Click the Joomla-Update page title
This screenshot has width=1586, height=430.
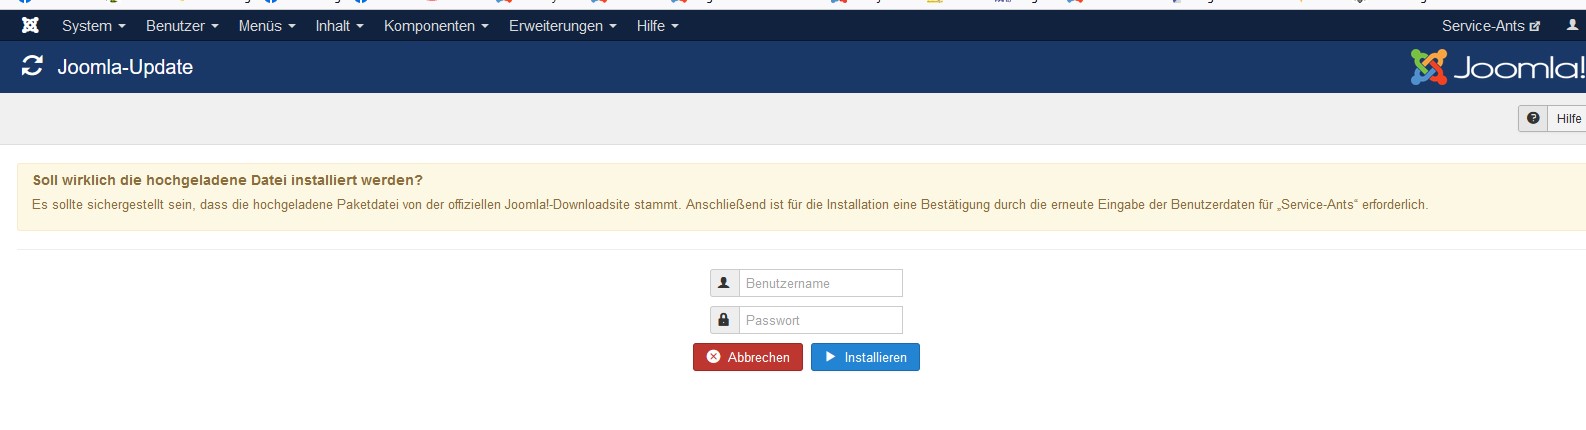pos(125,67)
